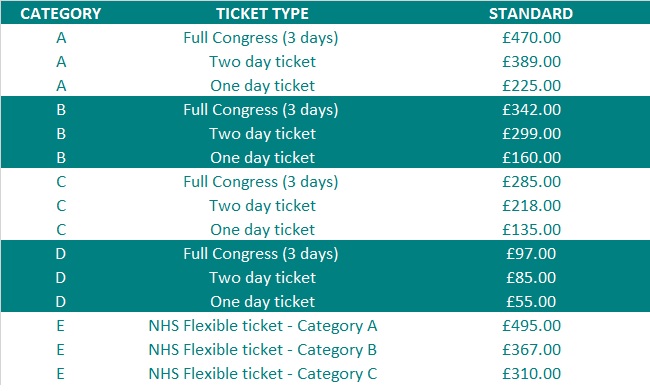
Task: Click the £85.00 price cell
Action: [531, 278]
